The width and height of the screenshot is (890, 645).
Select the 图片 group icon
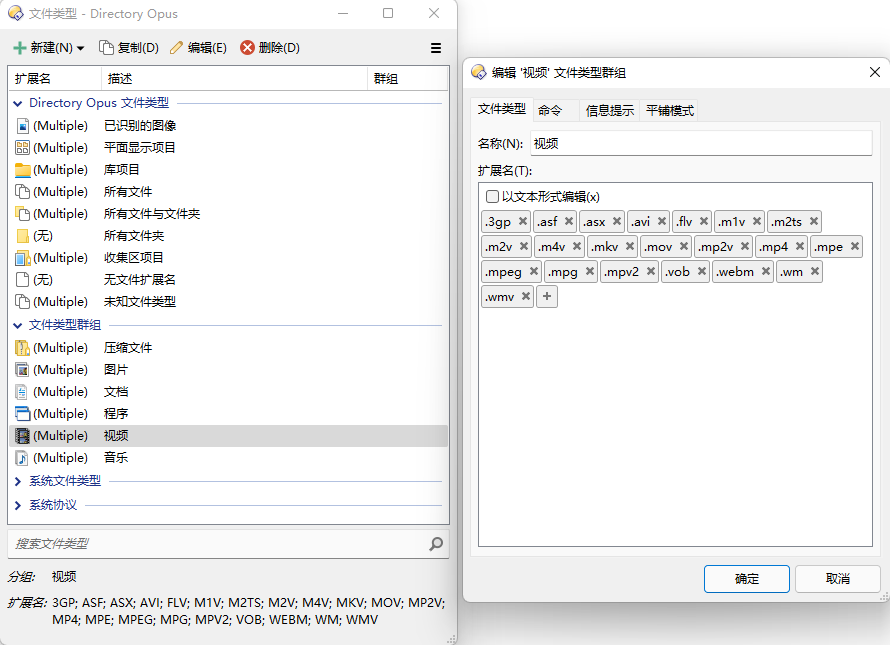[22, 370]
